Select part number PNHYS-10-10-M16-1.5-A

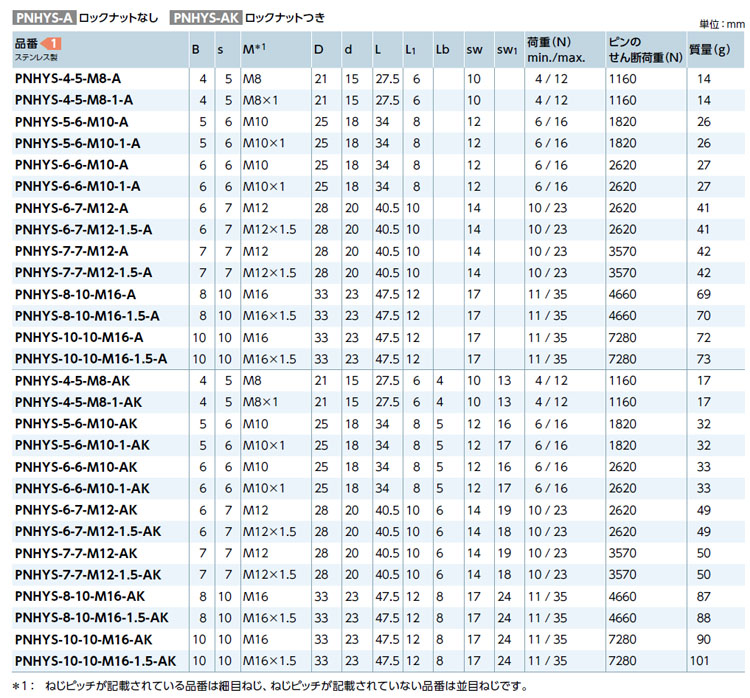[x=91, y=358]
